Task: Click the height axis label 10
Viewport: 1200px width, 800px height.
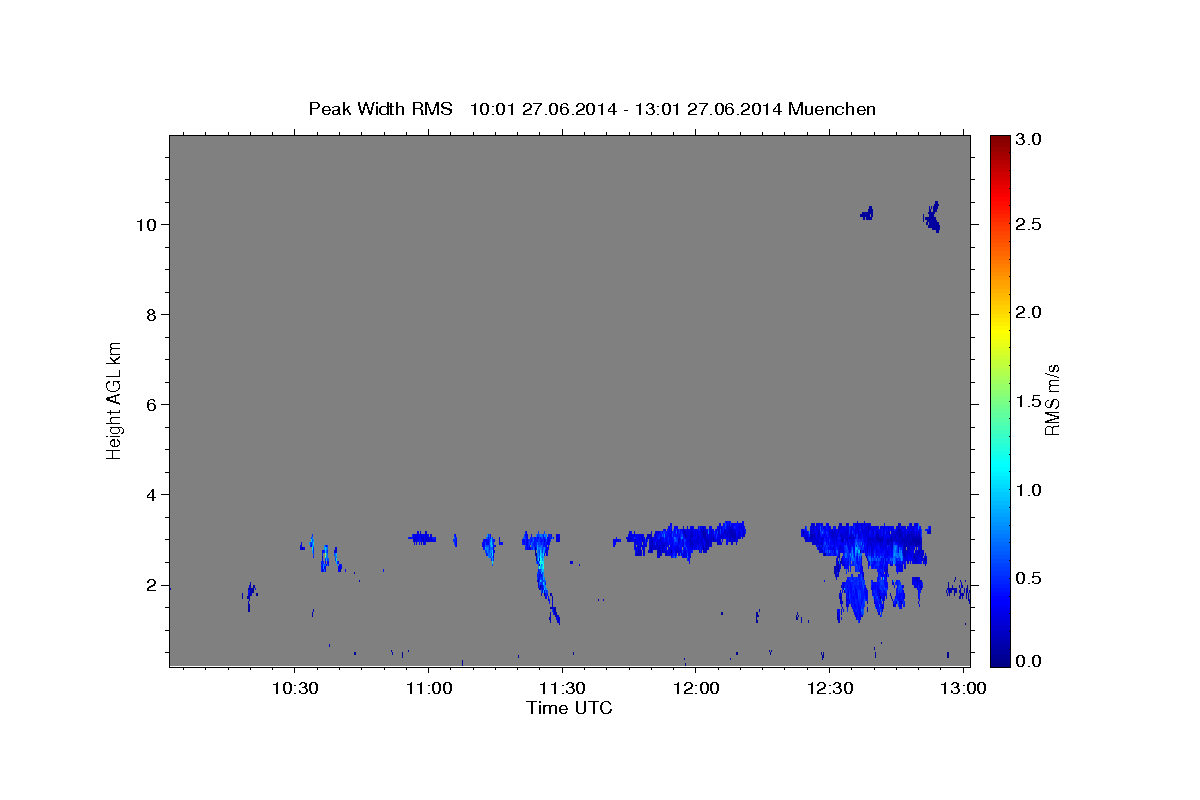Action: 148,225
